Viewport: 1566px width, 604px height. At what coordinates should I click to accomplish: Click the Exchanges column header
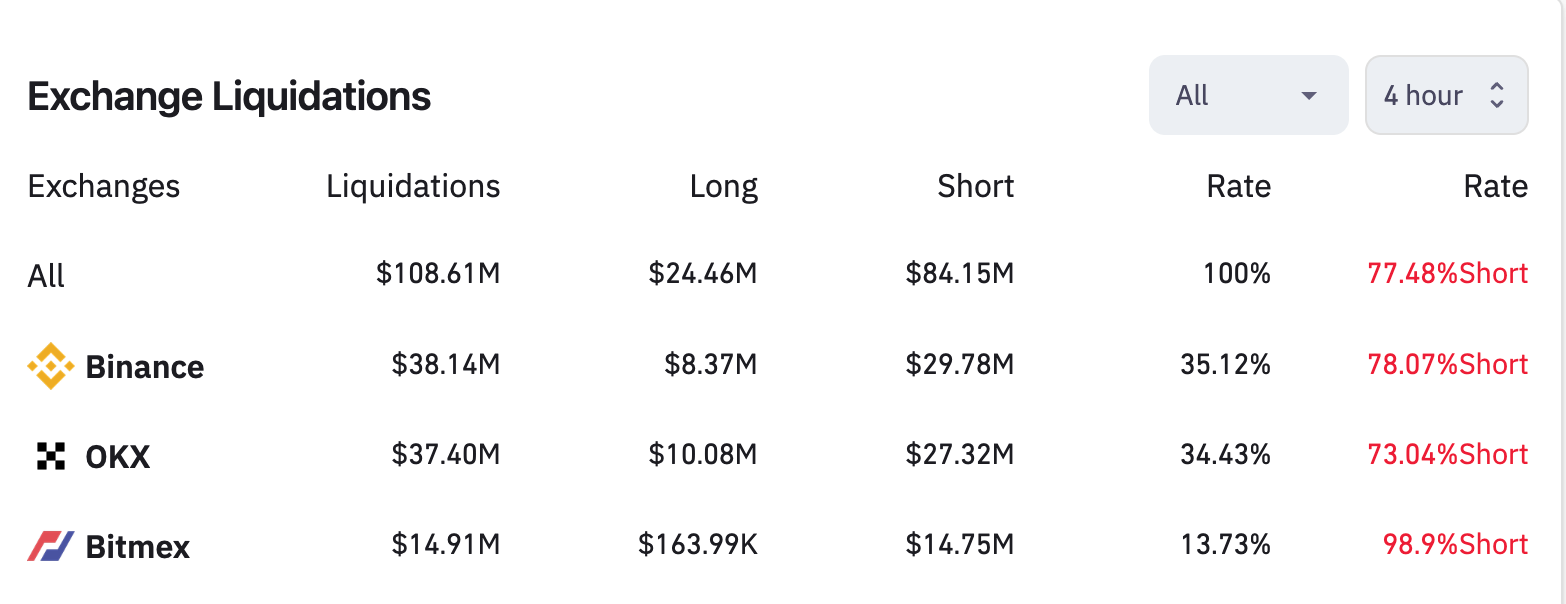click(104, 186)
